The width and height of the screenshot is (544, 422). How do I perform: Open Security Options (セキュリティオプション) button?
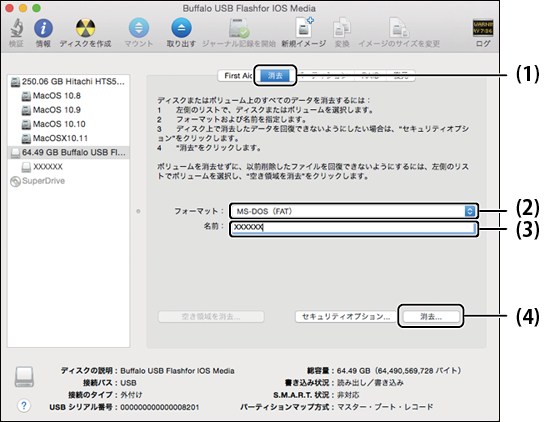(346, 316)
